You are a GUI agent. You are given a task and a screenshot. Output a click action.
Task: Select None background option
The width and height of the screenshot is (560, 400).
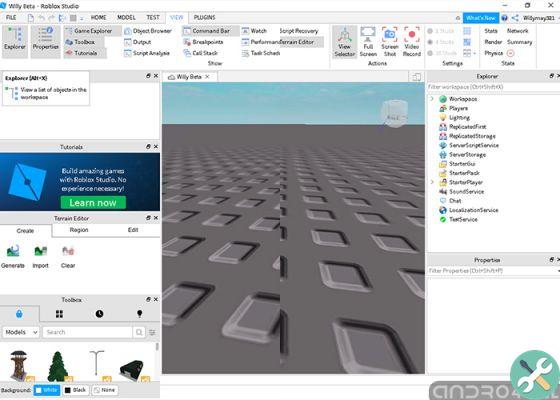(x=105, y=390)
